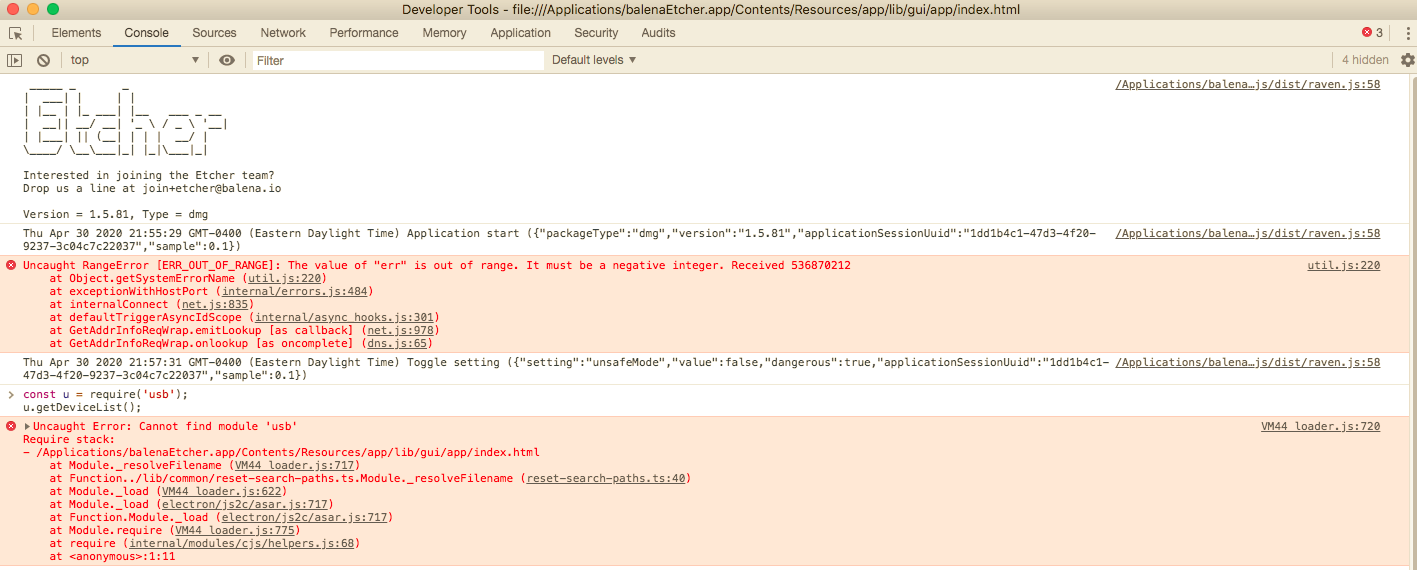1417x570 pixels.
Task: Click the 4 hidden messages label
Action: [1365, 60]
